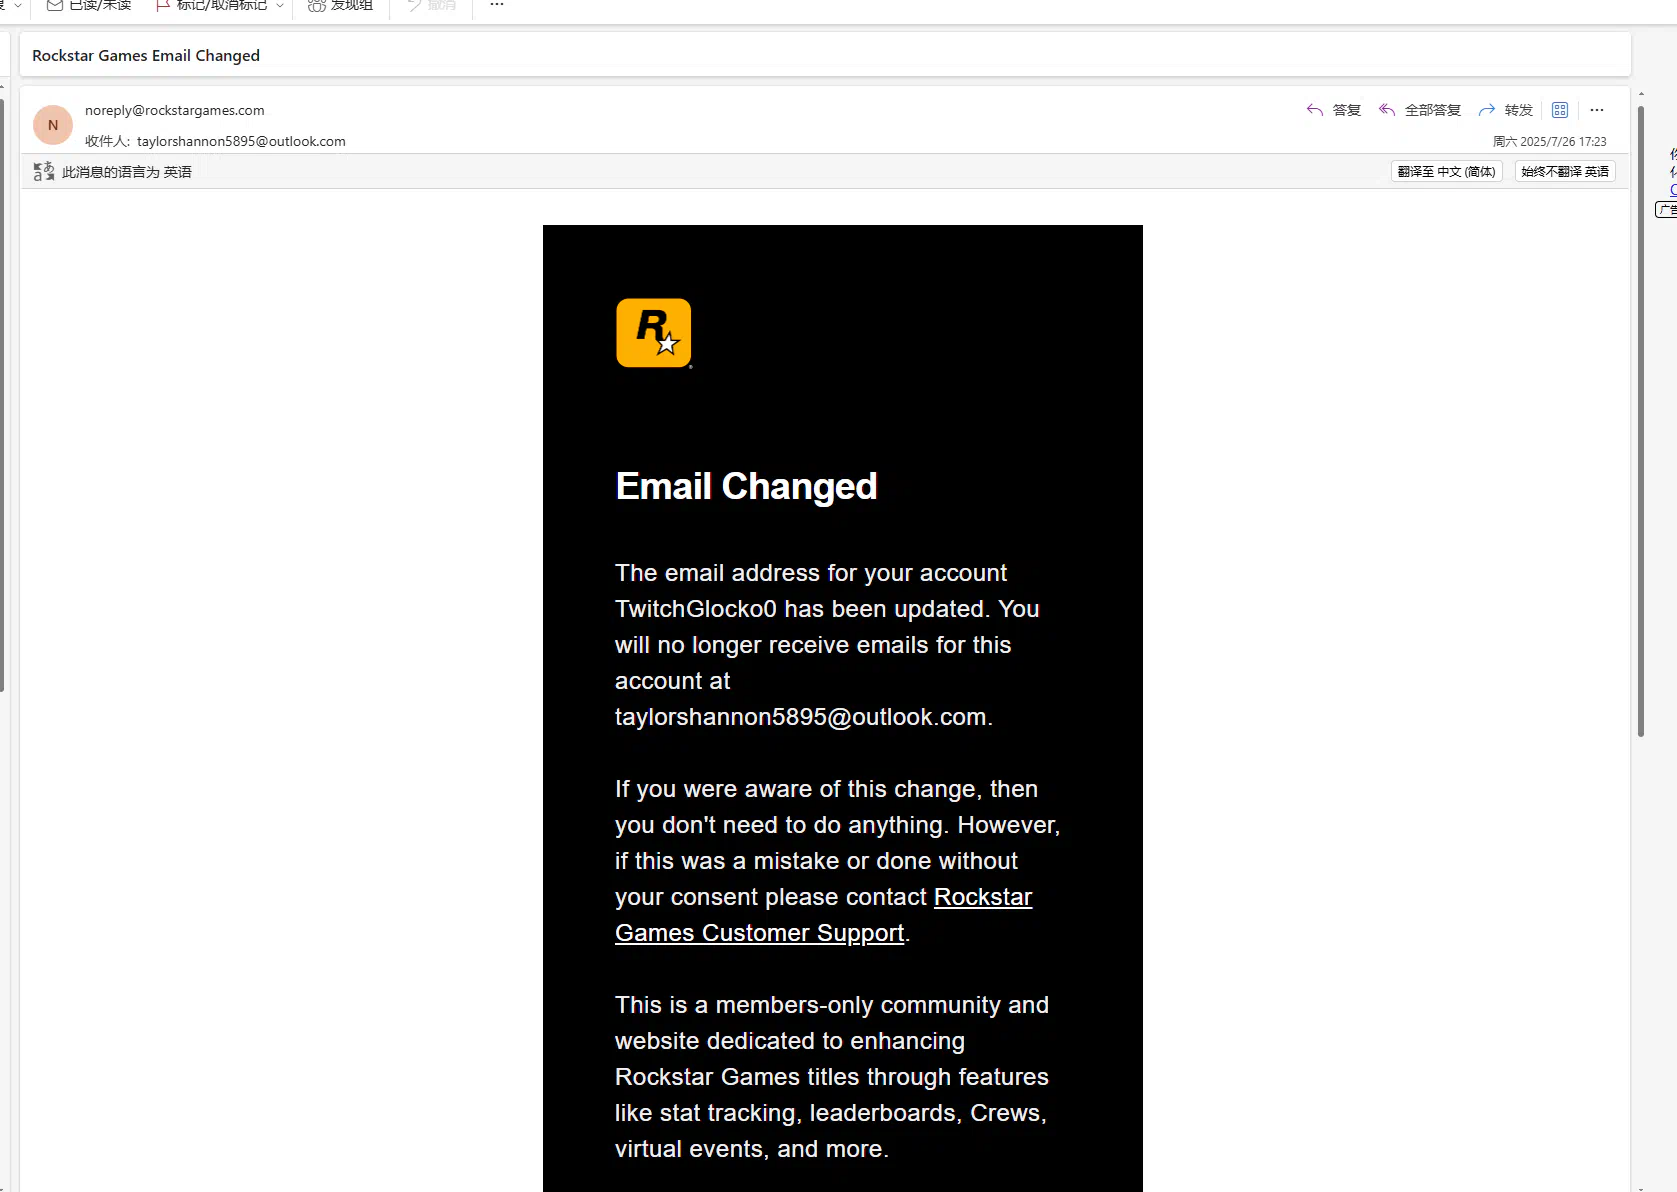
Task: Click the 标记/取消标记 flag button
Action: tap(212, 5)
